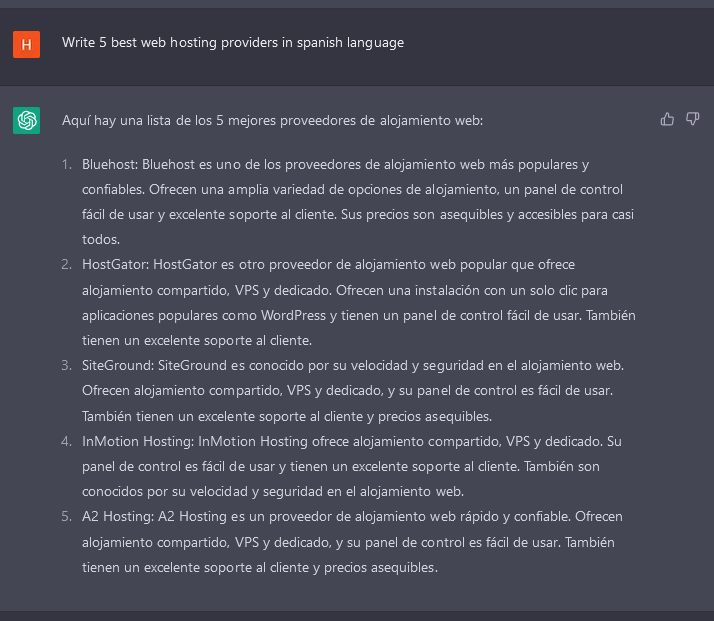Click list number 3 marker

click(x=66, y=366)
